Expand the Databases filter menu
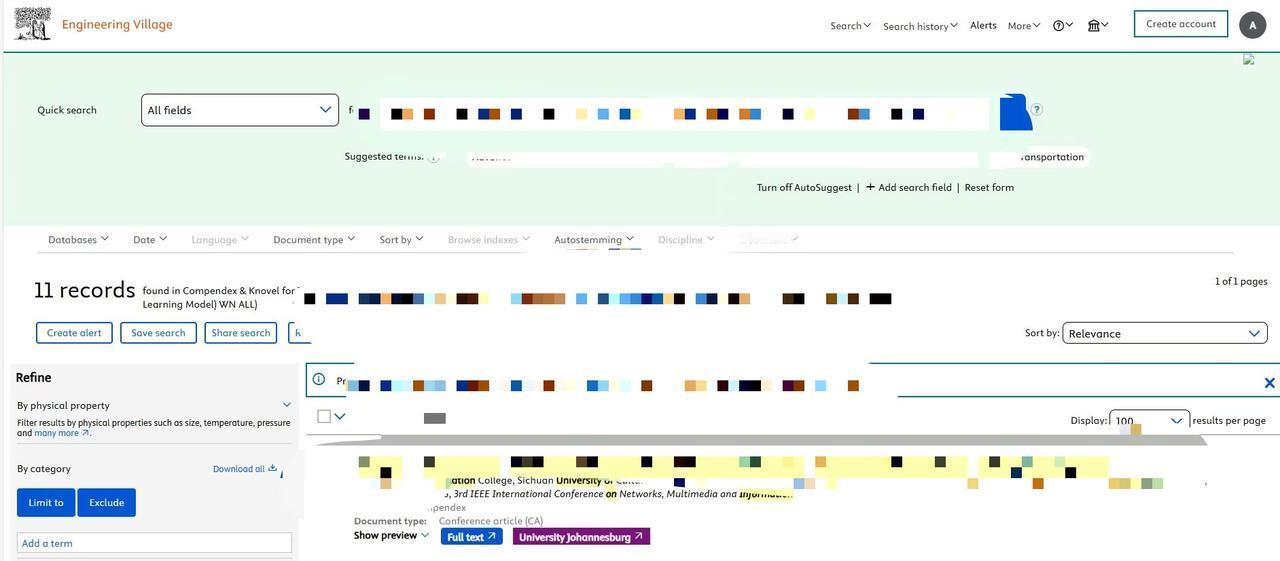 pyautogui.click(x=78, y=239)
